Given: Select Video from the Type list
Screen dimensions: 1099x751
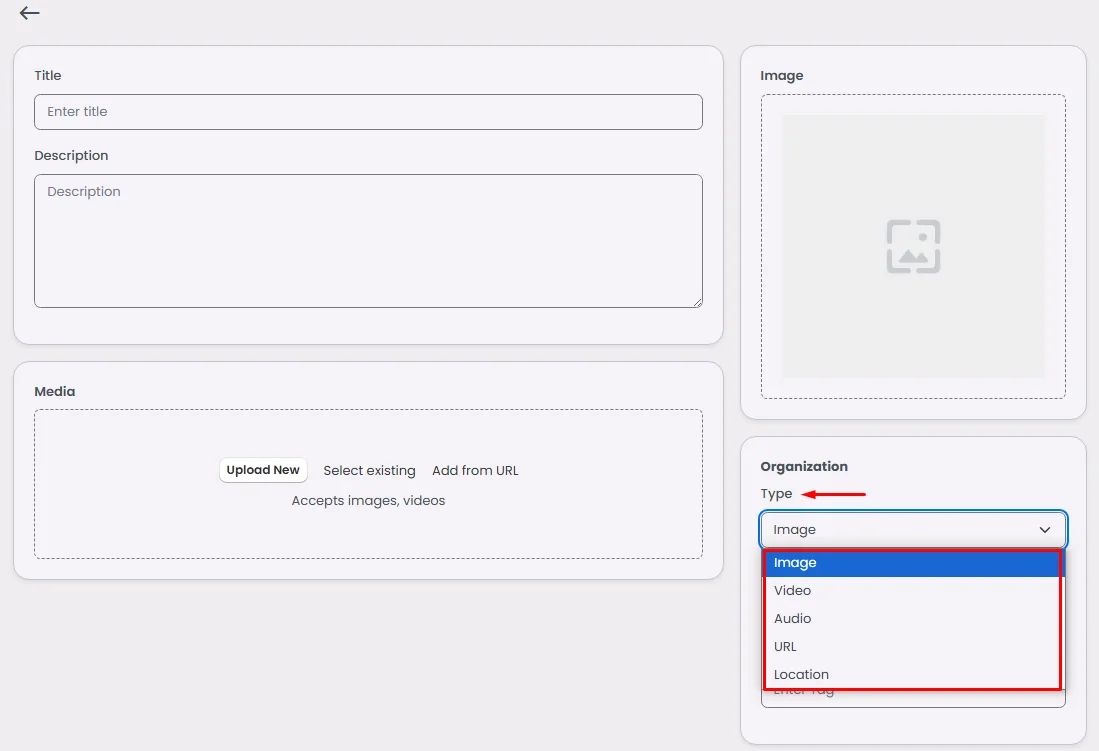Looking at the screenshot, I should point(911,591).
